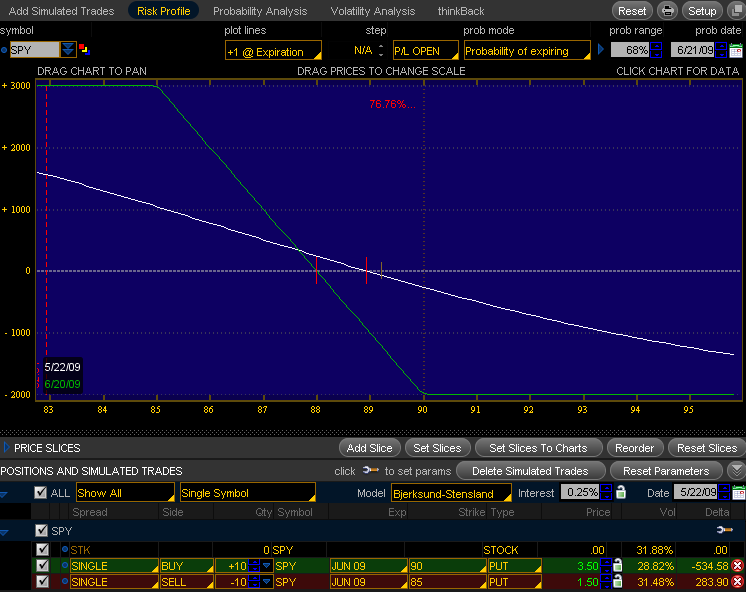
Task: Open the Volatility Analysis tab
Action: [x=373, y=11]
